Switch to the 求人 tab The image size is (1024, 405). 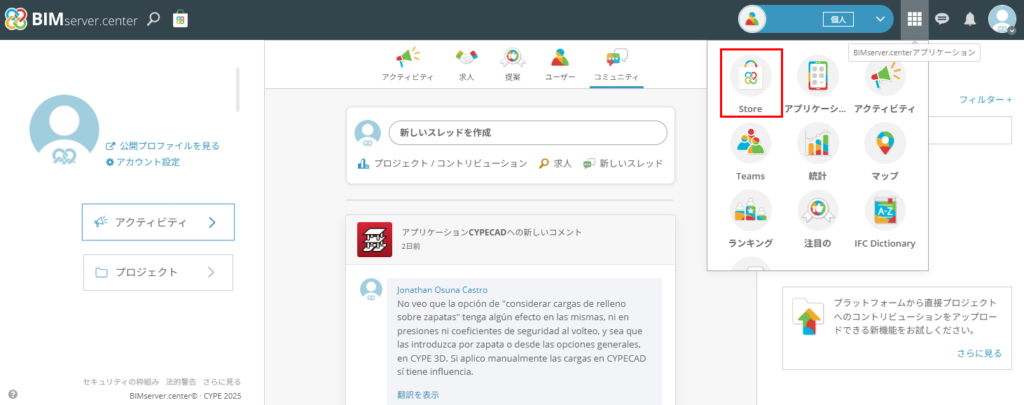click(x=466, y=64)
